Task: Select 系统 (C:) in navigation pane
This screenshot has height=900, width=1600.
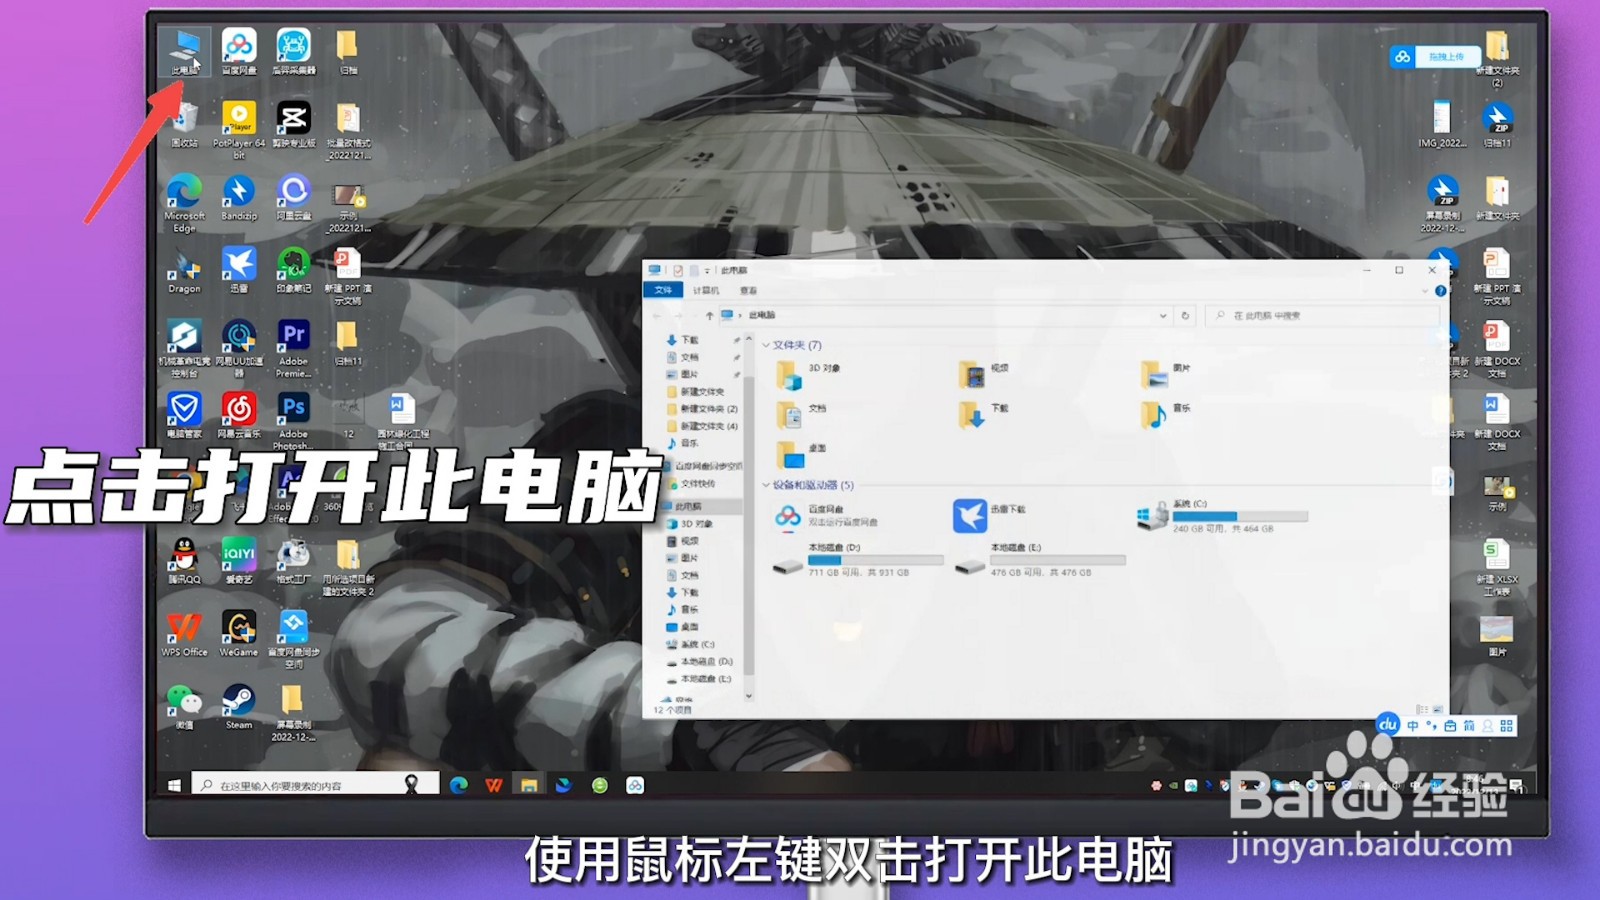Action: click(x=690, y=644)
